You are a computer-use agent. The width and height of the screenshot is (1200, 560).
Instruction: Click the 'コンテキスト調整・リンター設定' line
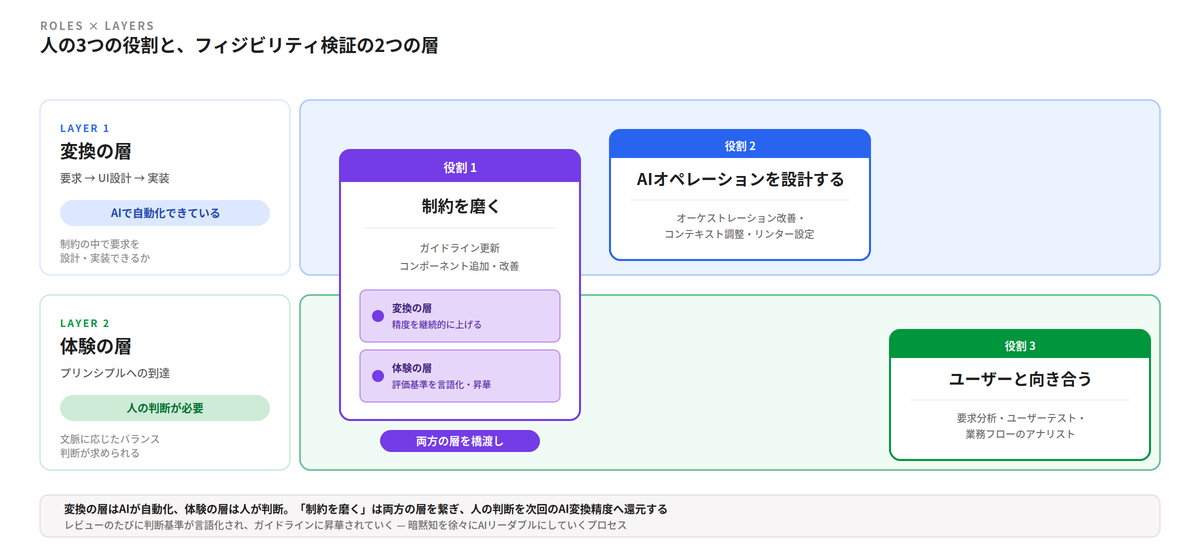740,234
